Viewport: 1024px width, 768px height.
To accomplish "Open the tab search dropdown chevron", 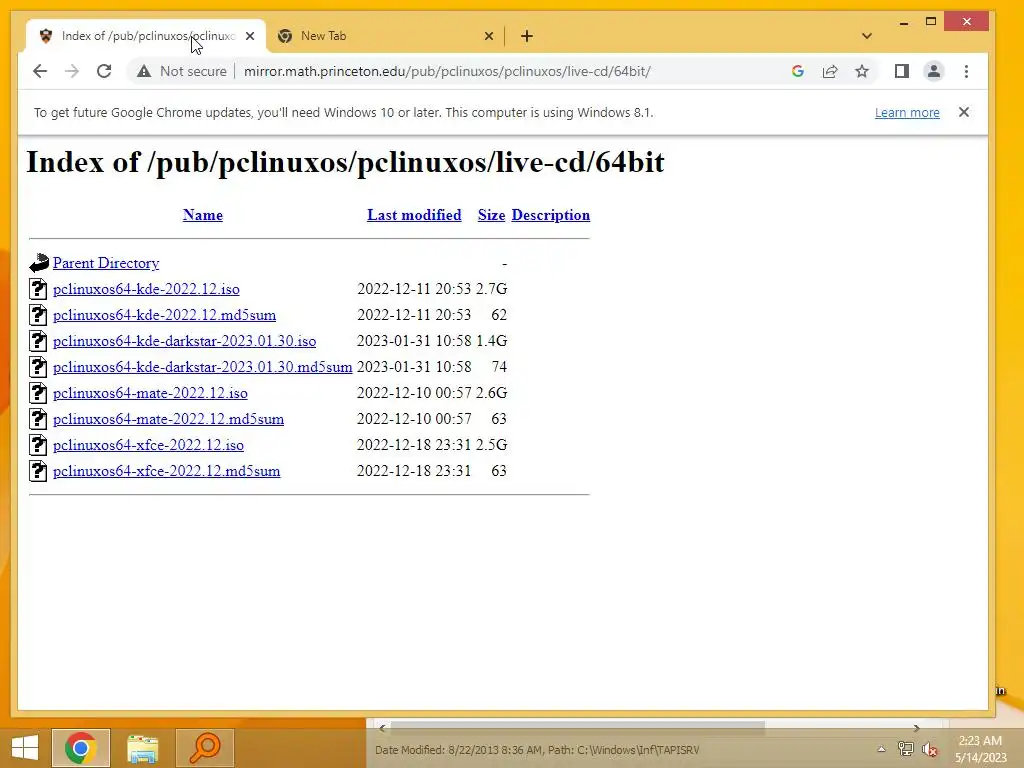I will (867, 36).
